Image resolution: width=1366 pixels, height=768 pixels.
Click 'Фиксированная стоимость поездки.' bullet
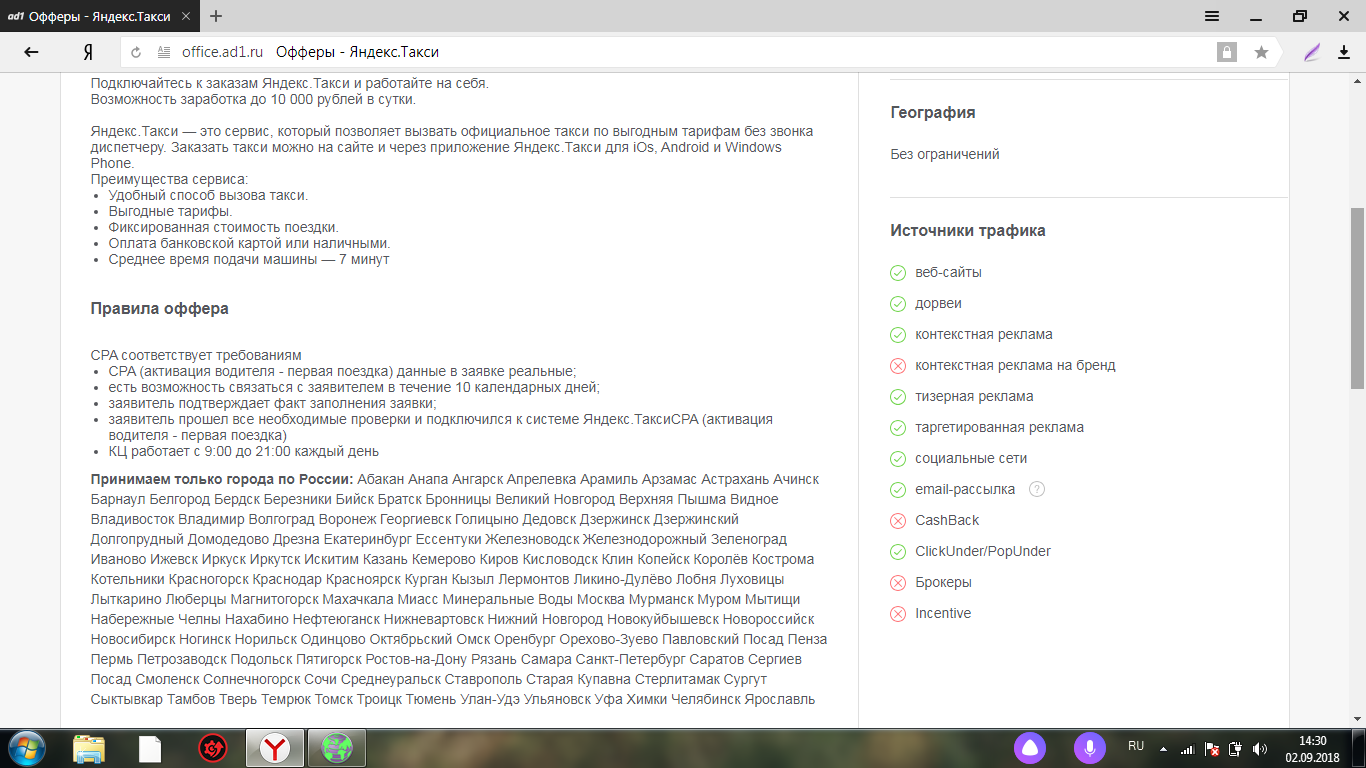pos(223,228)
